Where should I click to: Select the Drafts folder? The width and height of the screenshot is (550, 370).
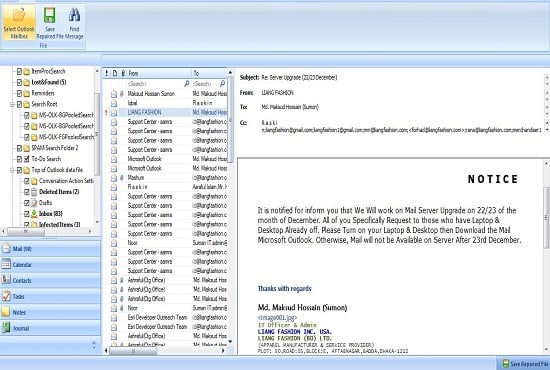(x=45, y=203)
